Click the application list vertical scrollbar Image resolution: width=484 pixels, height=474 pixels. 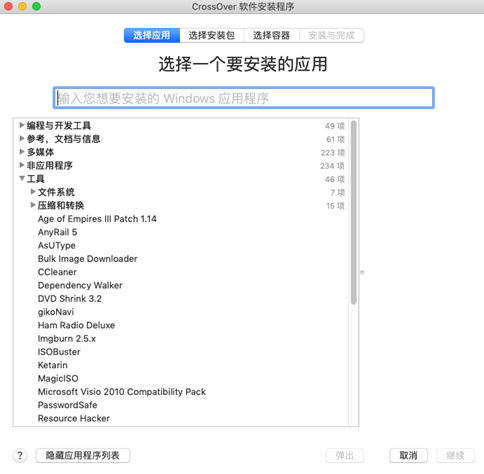click(x=354, y=213)
